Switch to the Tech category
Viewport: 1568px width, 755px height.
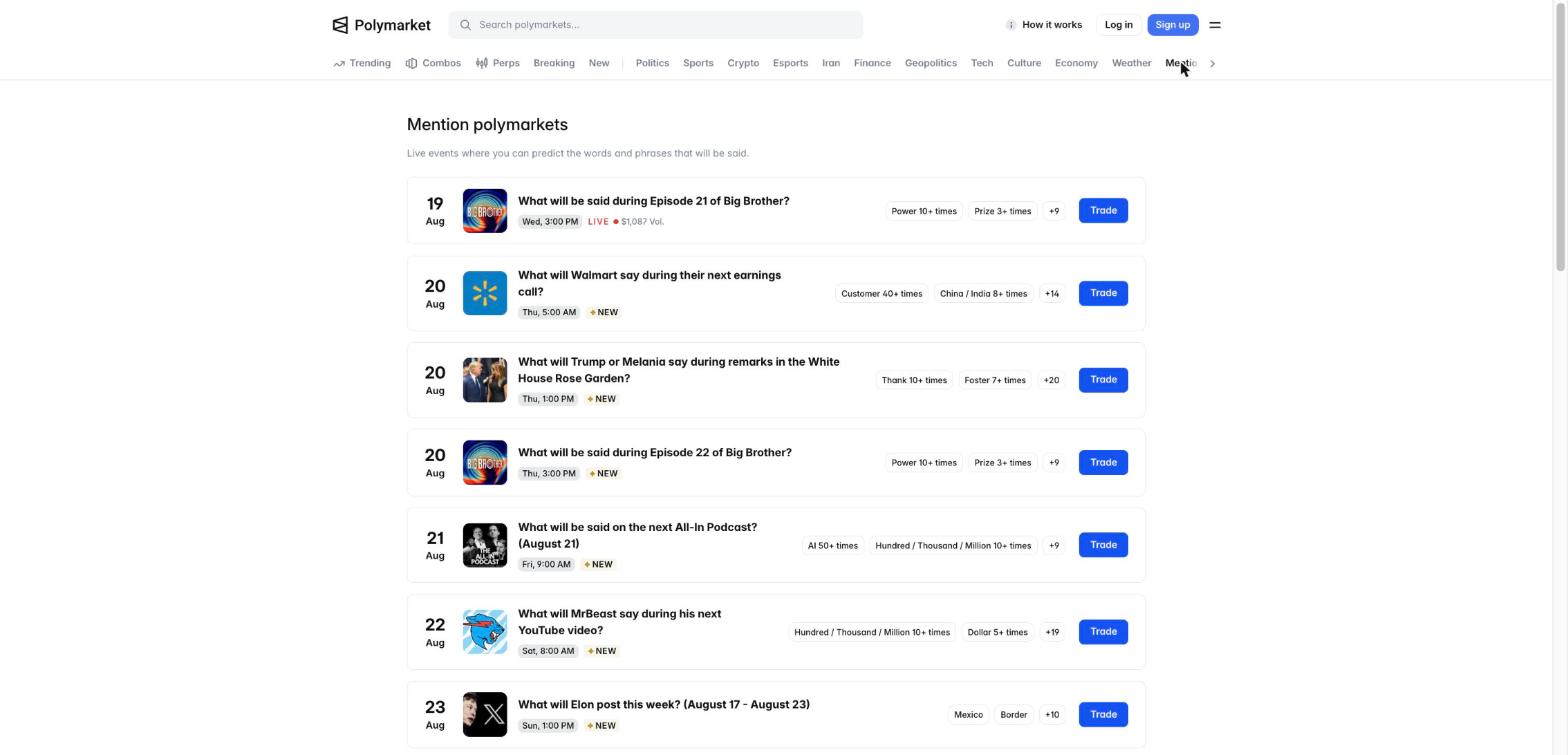[982, 63]
